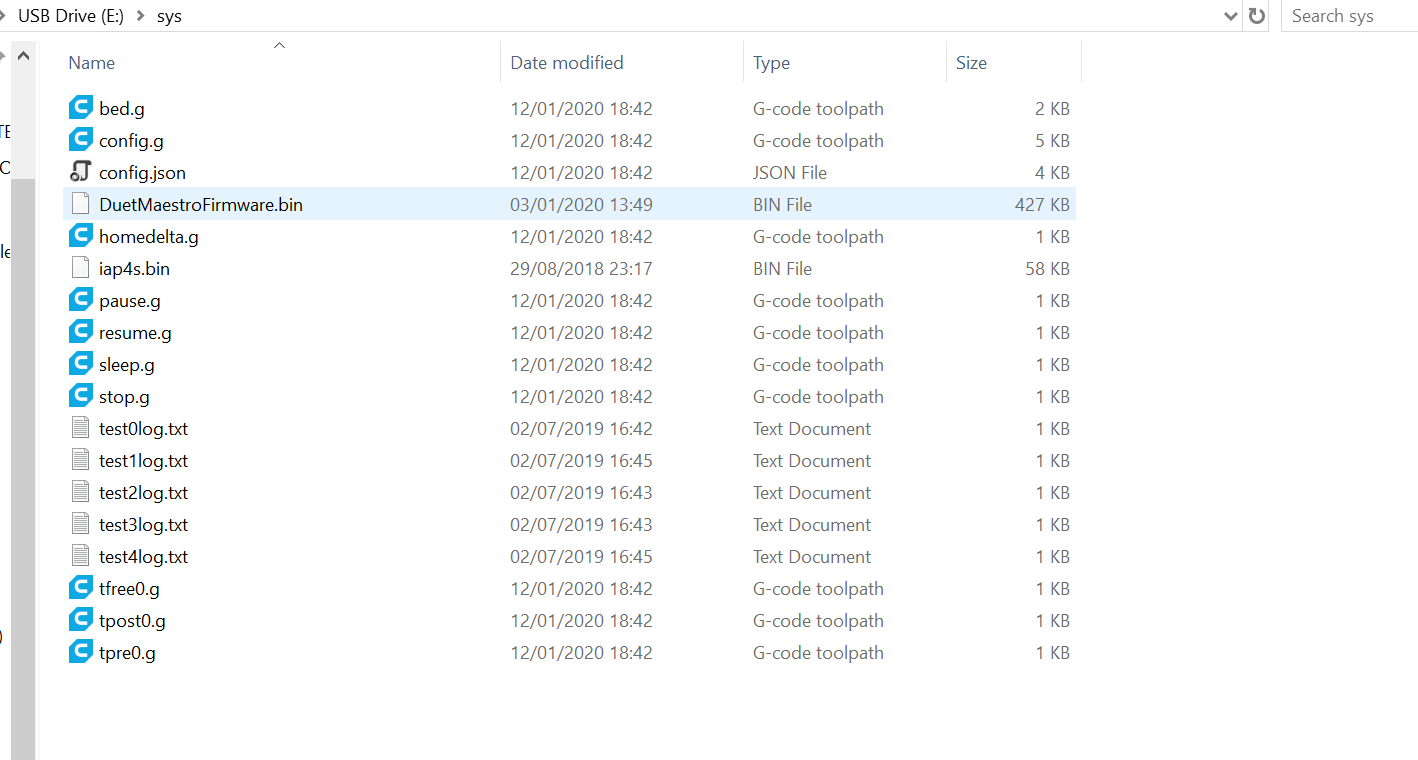Sort by Date modified column header
Viewport: 1418px width, 760px height.
point(567,63)
